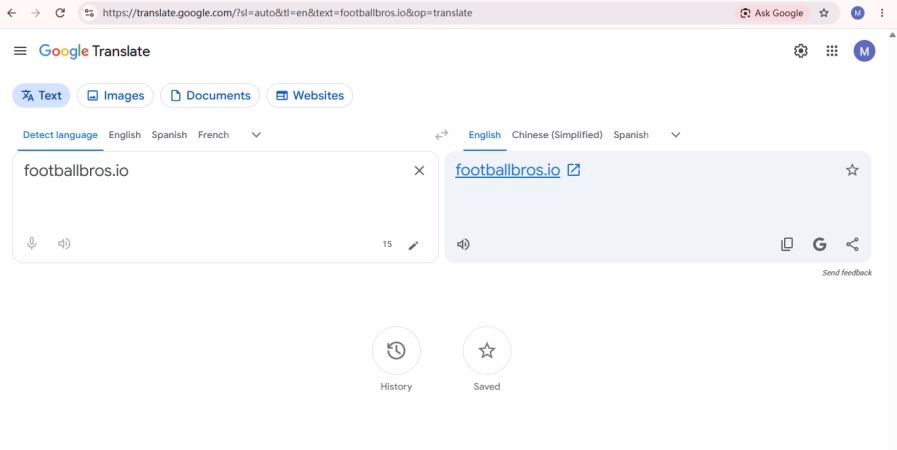
Task: Open translated link in new window icon
Action: tap(573, 170)
